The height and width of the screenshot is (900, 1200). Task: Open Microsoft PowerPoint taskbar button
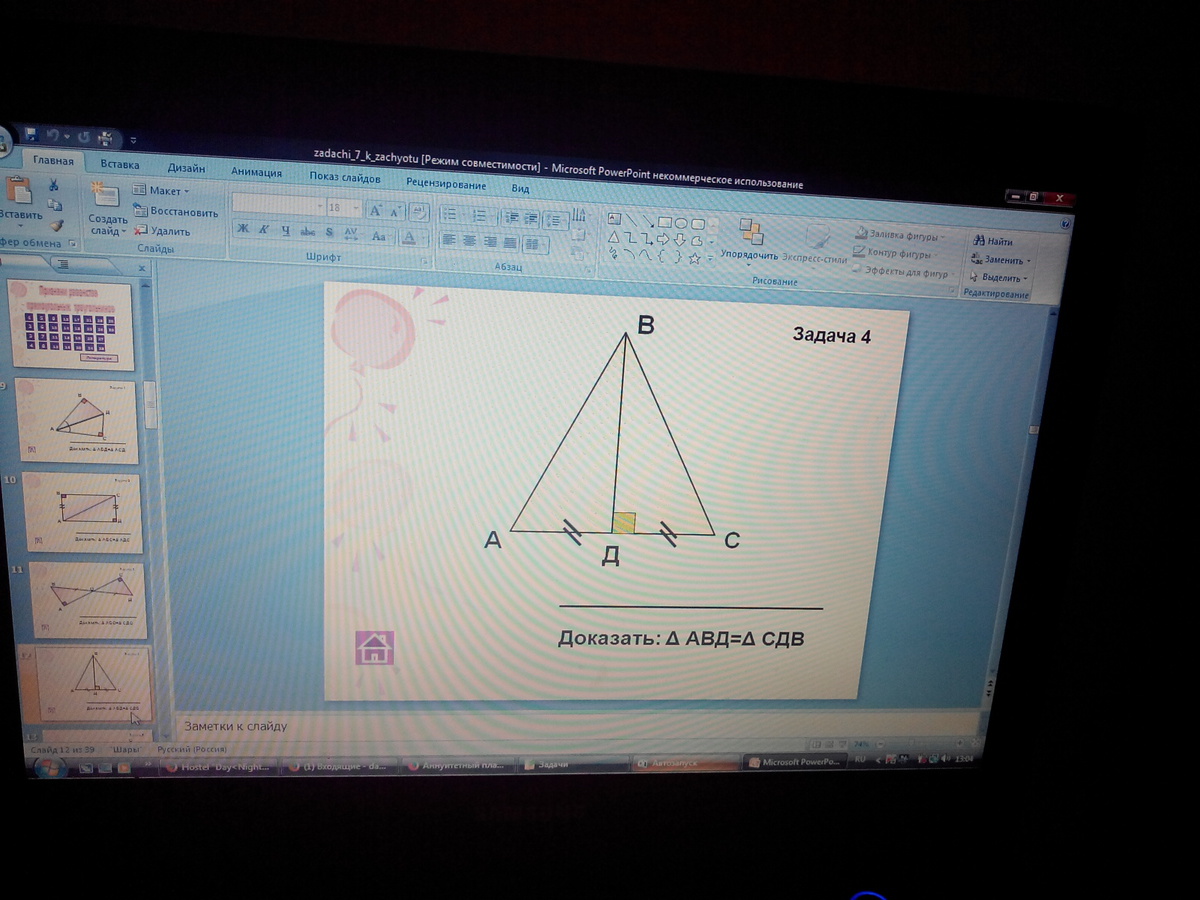coord(795,762)
